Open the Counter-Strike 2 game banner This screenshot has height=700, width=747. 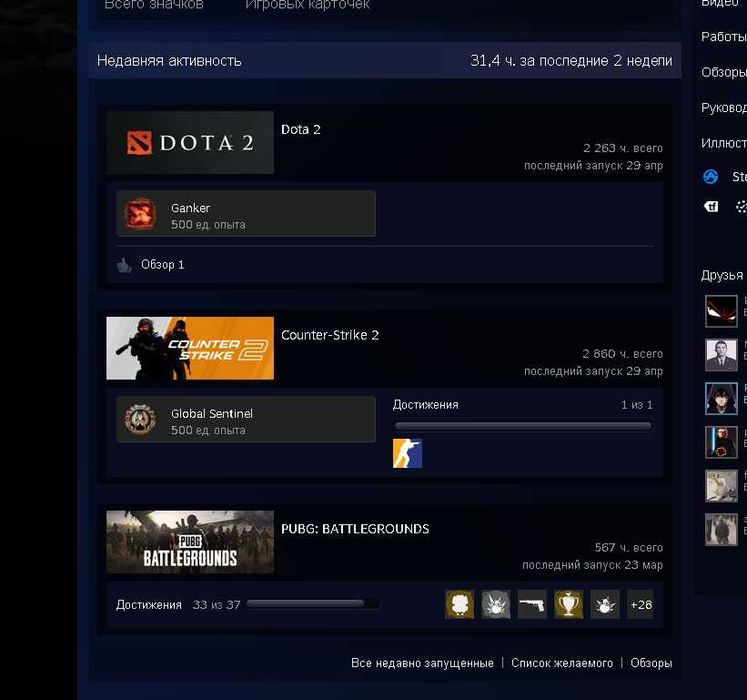(x=190, y=348)
